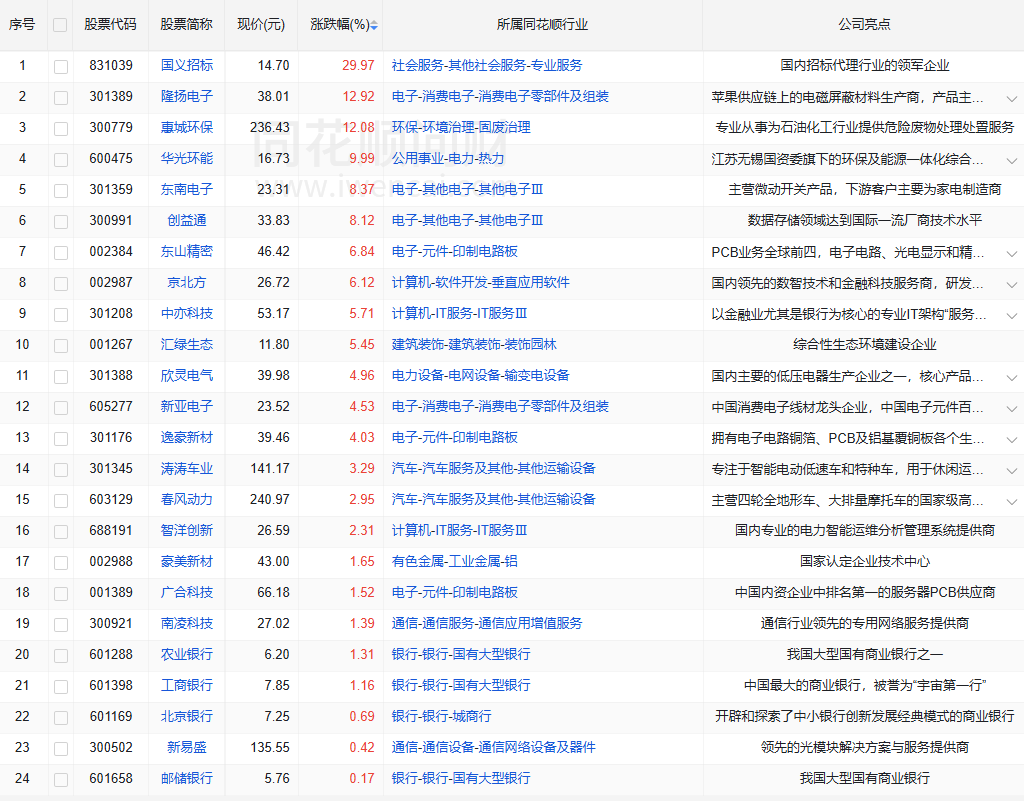Open industry 有色金属-工业金属-铝
Image resolution: width=1024 pixels, height=801 pixels.
point(455,561)
